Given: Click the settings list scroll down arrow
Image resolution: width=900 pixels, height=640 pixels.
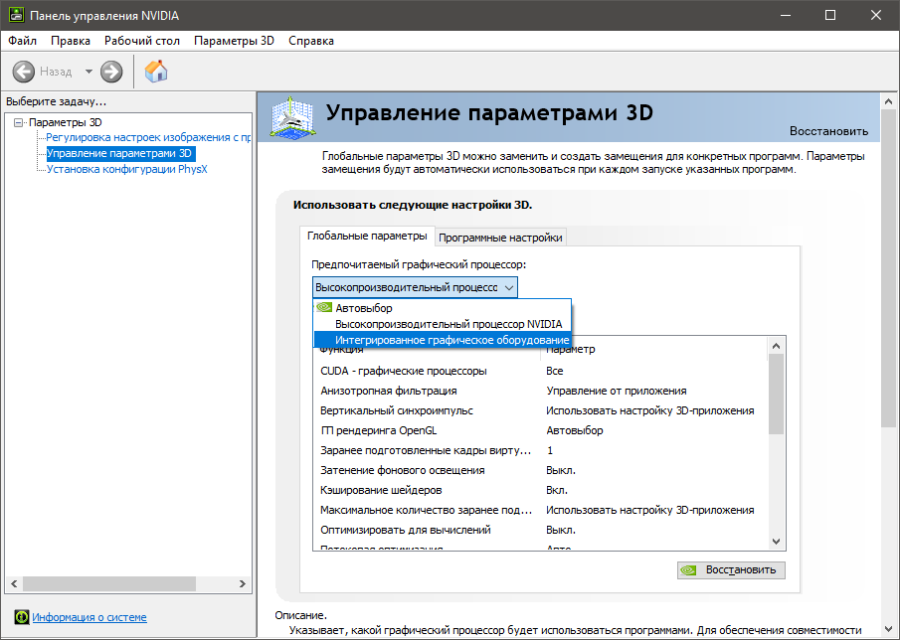Looking at the screenshot, I should pos(776,541).
